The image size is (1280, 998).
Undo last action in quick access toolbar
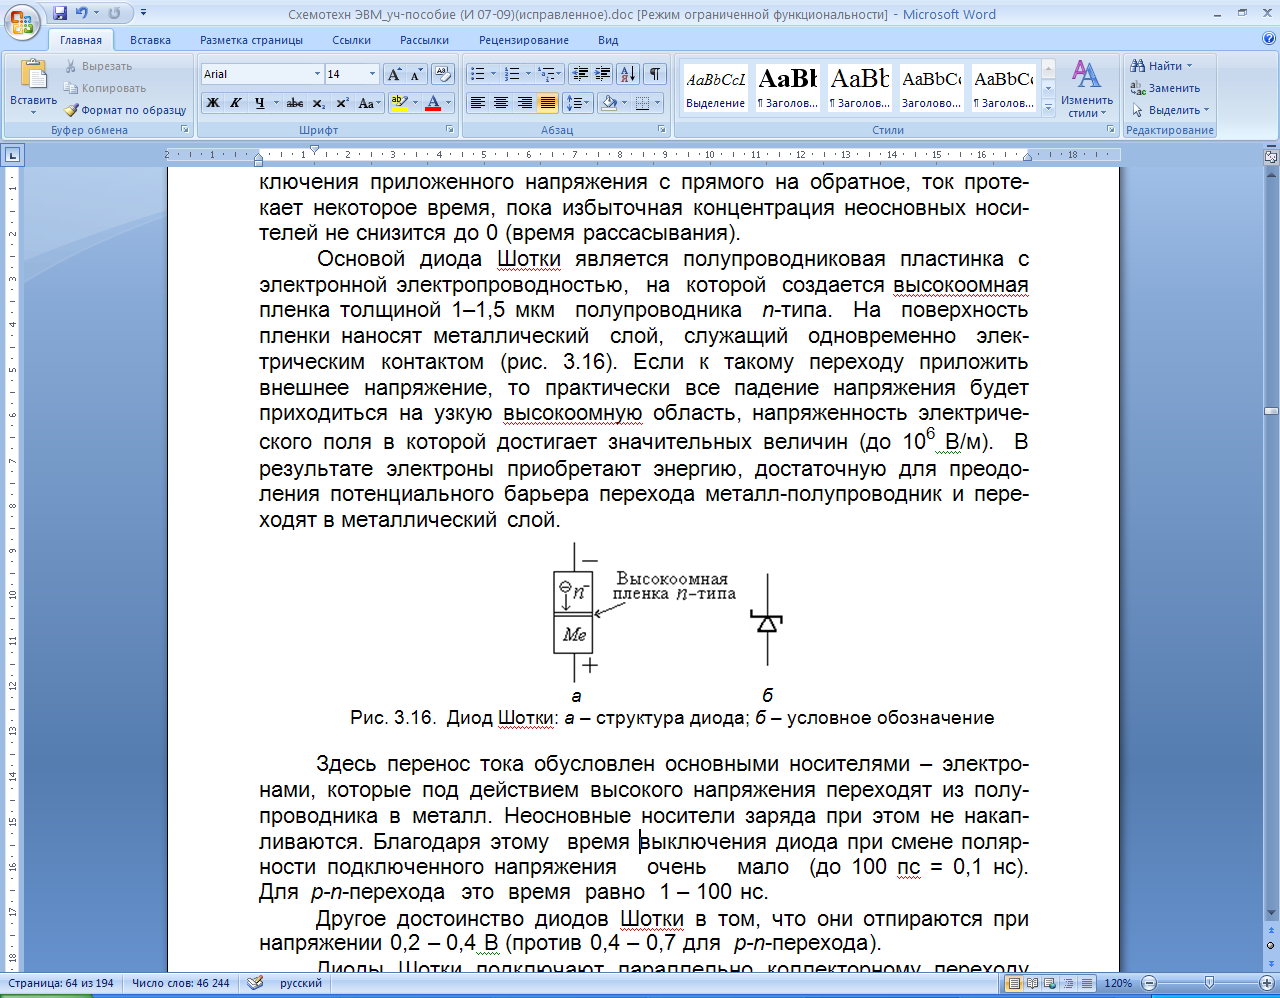(x=82, y=14)
